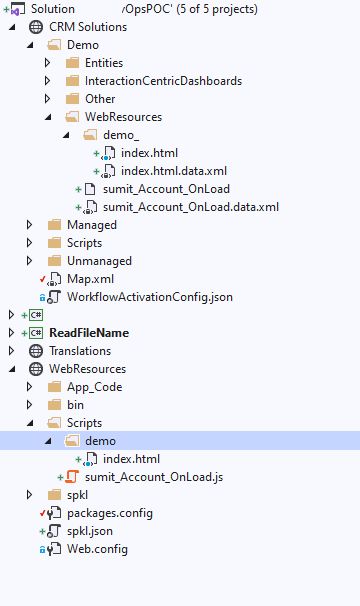Click the Unmanaged folder icon
This screenshot has width=360, height=606.
point(54,261)
